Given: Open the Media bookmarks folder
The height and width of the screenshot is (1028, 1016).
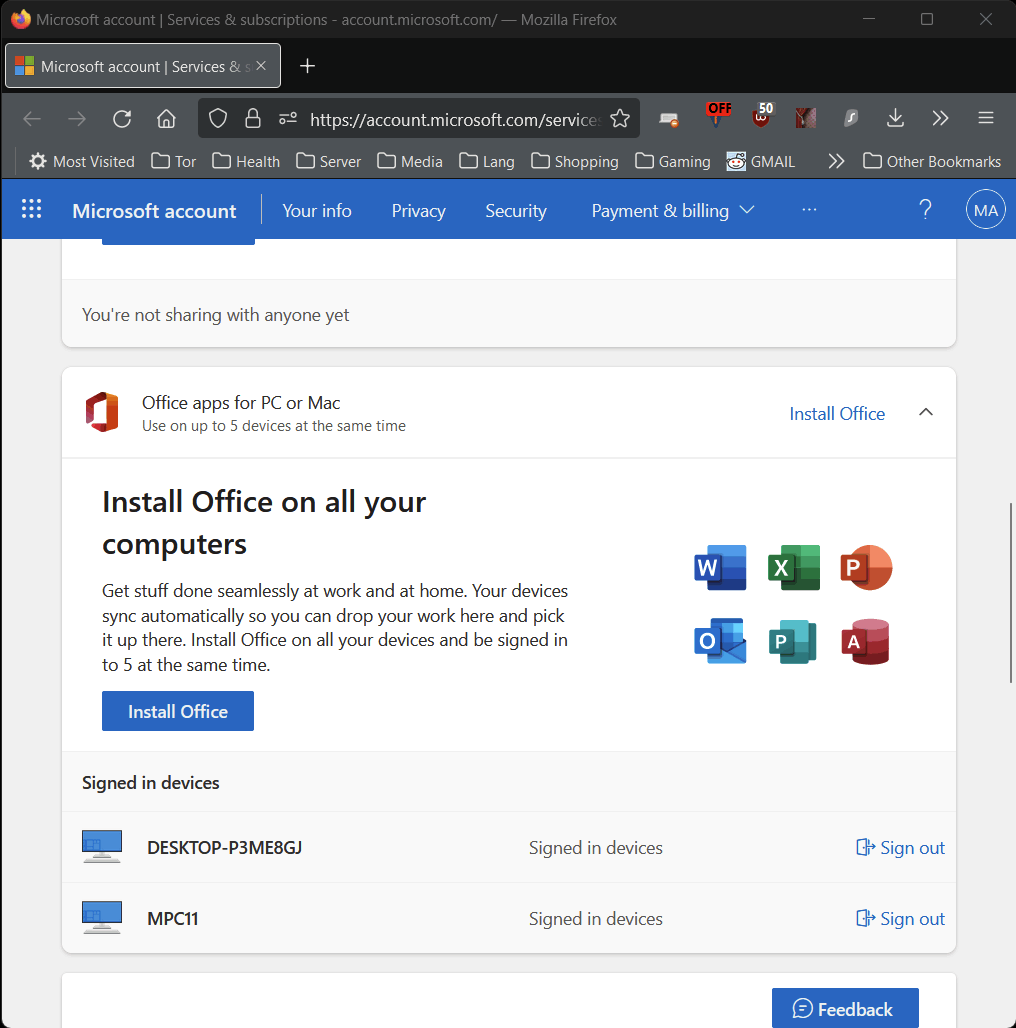Looking at the screenshot, I should tap(410, 161).
